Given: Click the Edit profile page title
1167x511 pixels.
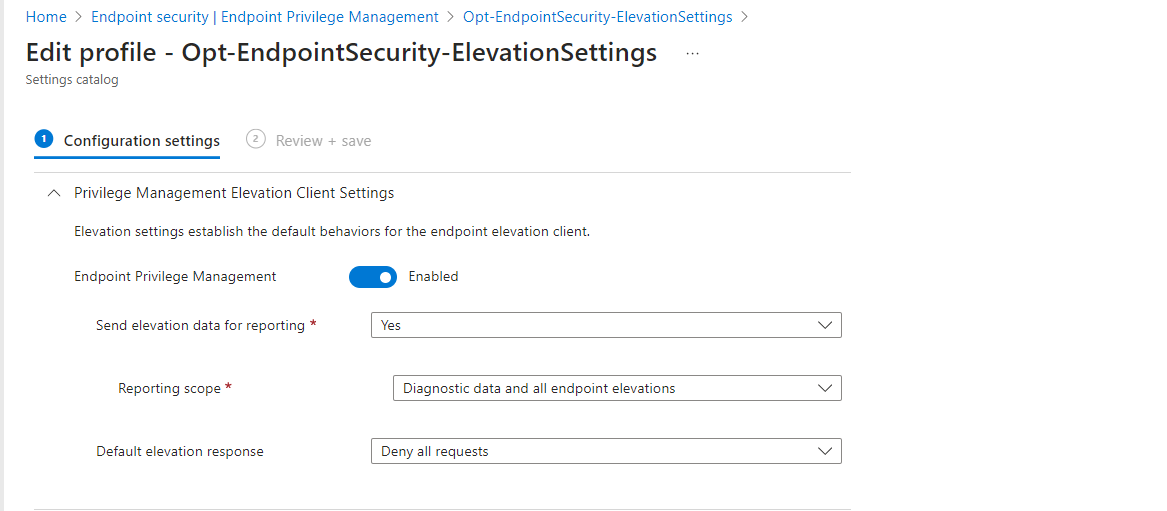Looking at the screenshot, I should [341, 53].
